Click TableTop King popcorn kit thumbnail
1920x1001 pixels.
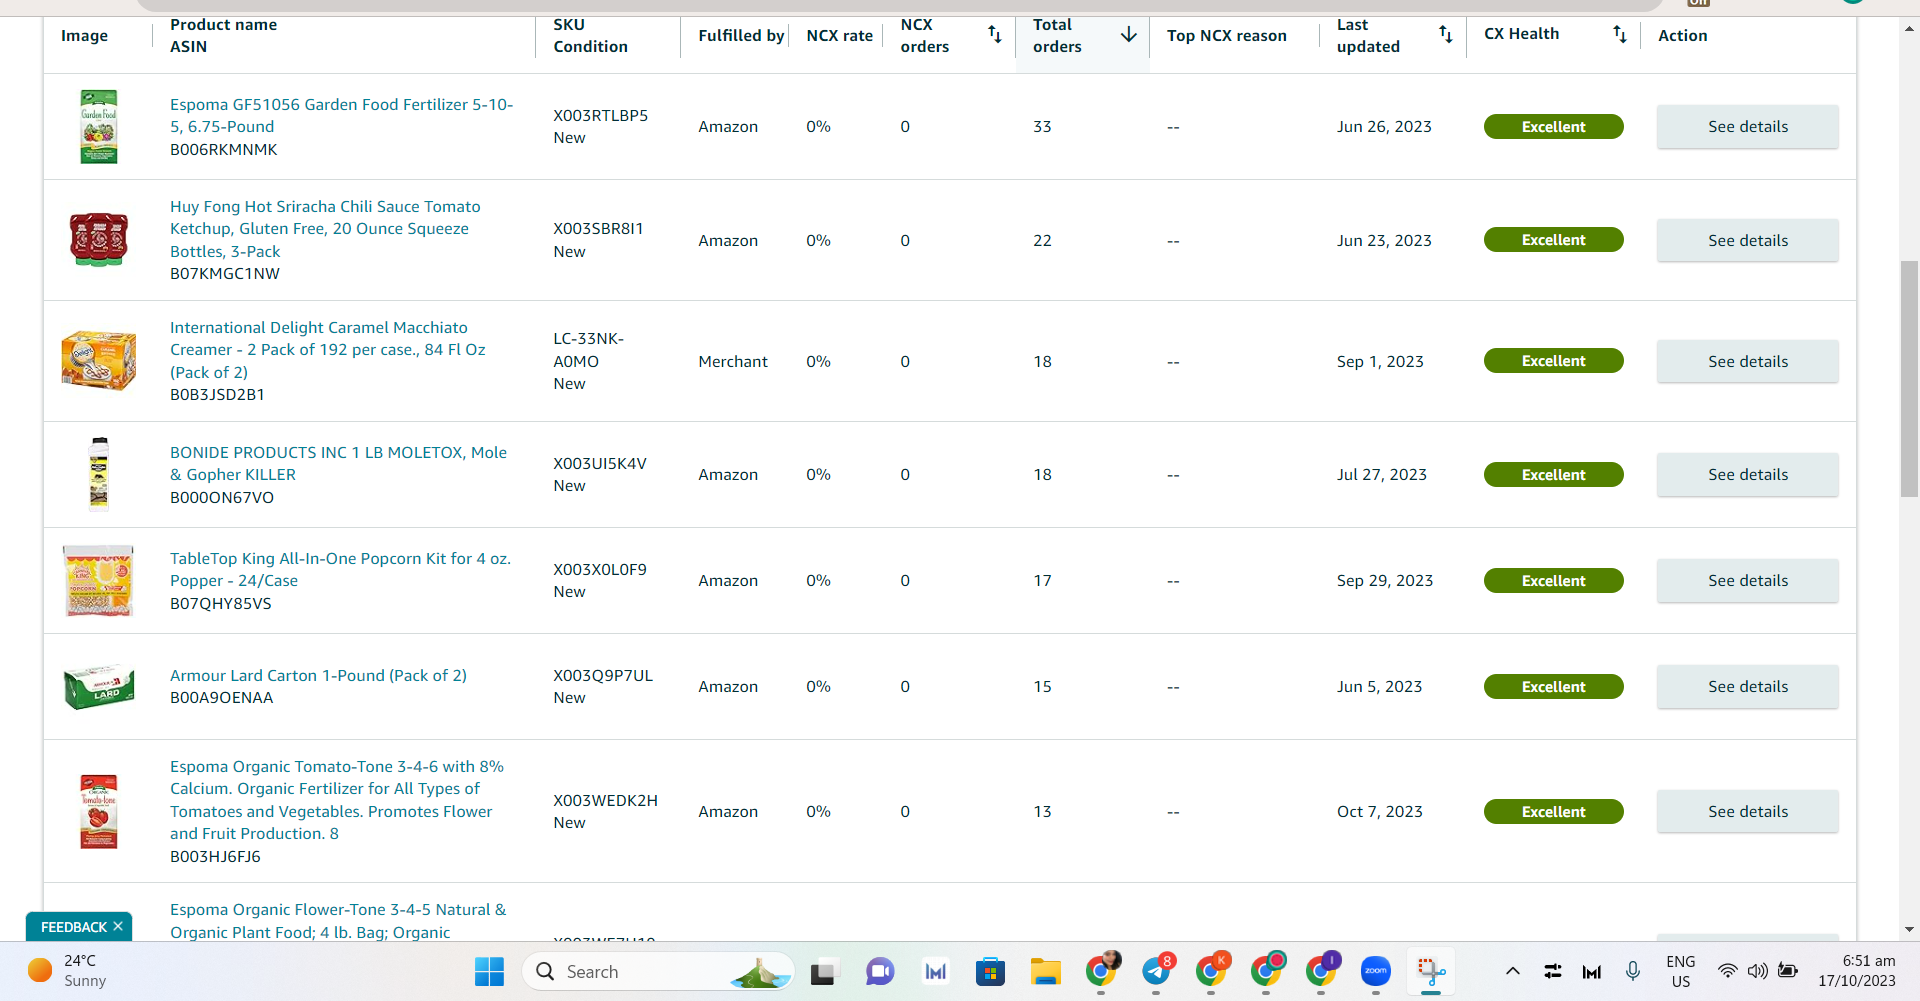pos(99,580)
